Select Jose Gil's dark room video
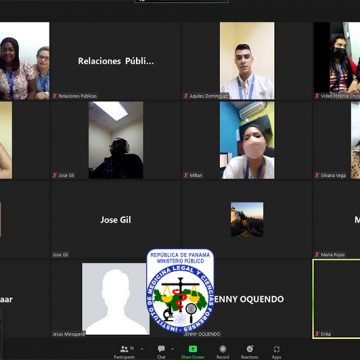The image size is (360, 360). click(x=116, y=140)
